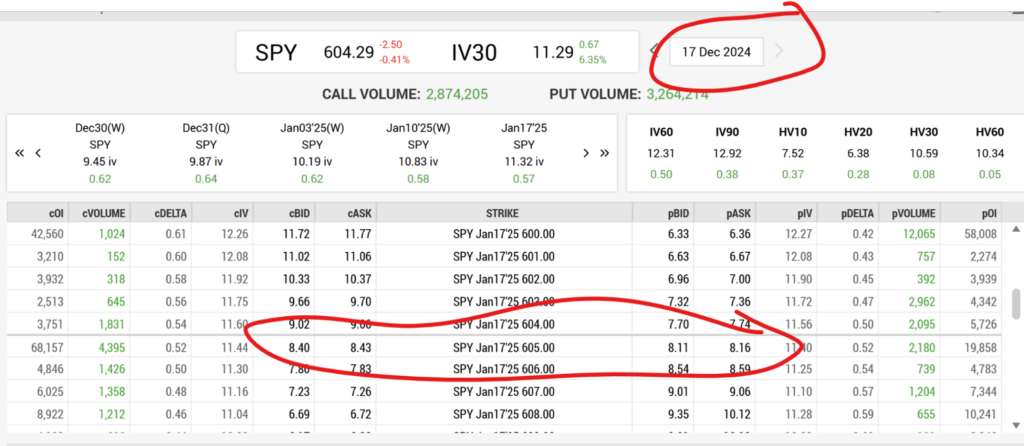Image resolution: width=1024 pixels, height=446 pixels.
Task: Click the HV30 value 10.59
Action: [x=924, y=153]
